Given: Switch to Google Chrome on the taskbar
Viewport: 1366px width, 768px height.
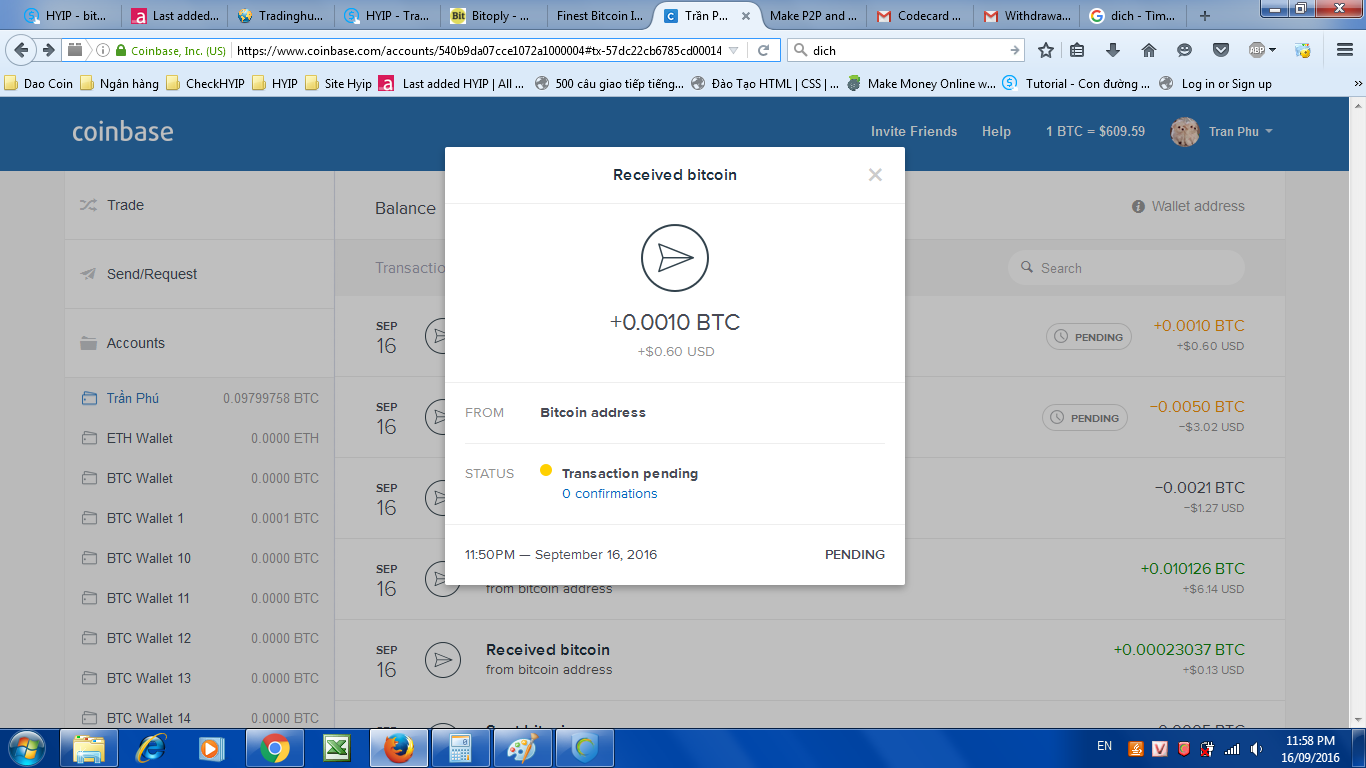Looking at the screenshot, I should (275, 748).
